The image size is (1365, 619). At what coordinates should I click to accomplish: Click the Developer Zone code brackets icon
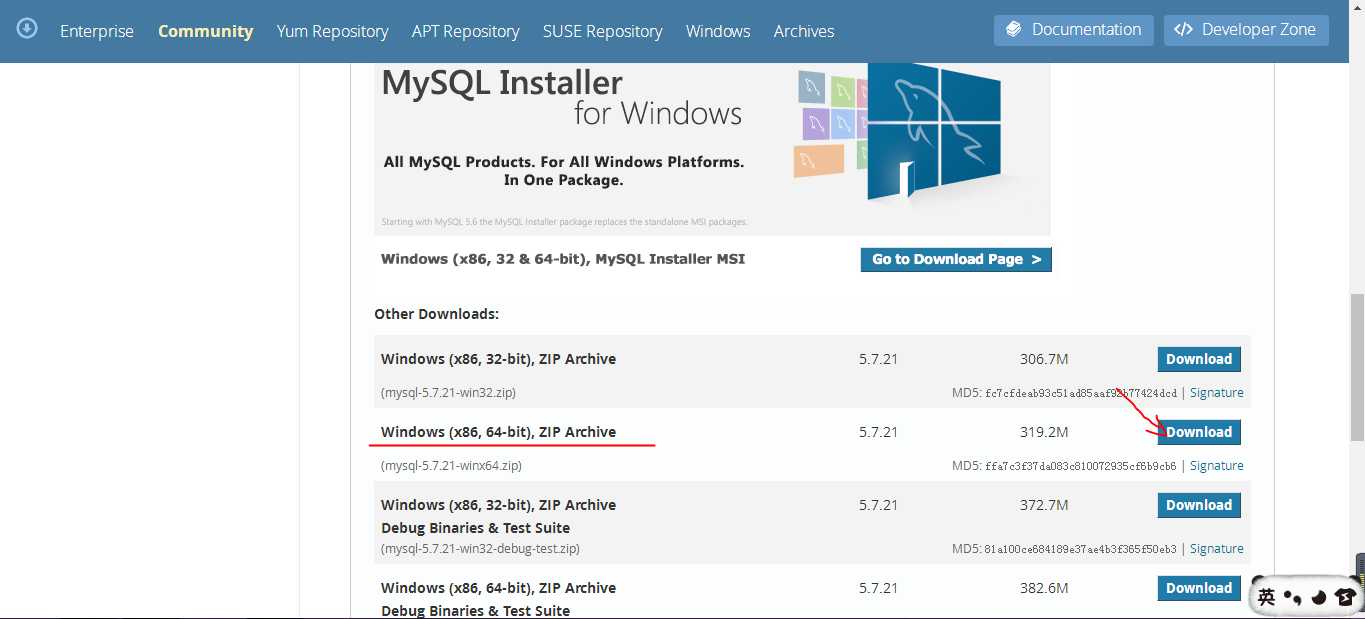[x=1183, y=30]
